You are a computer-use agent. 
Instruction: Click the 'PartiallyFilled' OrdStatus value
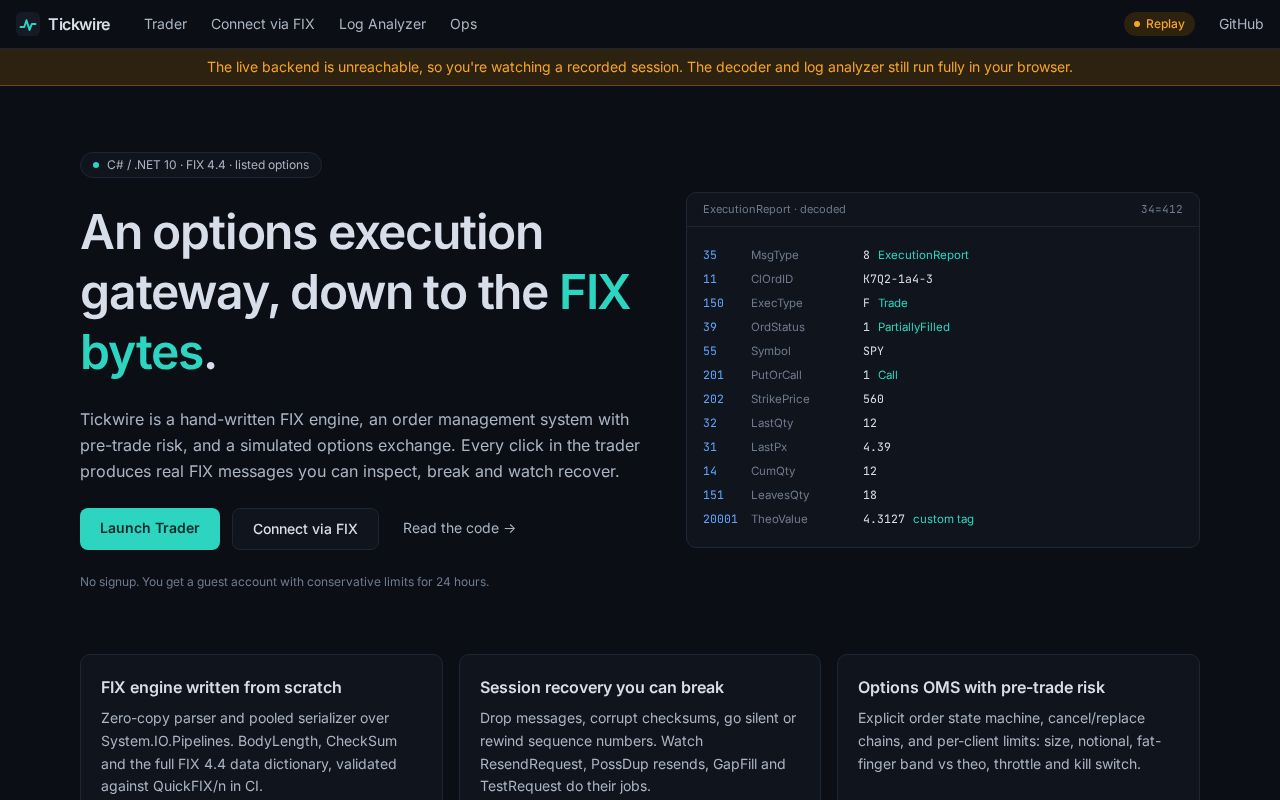pyautogui.click(x=914, y=327)
